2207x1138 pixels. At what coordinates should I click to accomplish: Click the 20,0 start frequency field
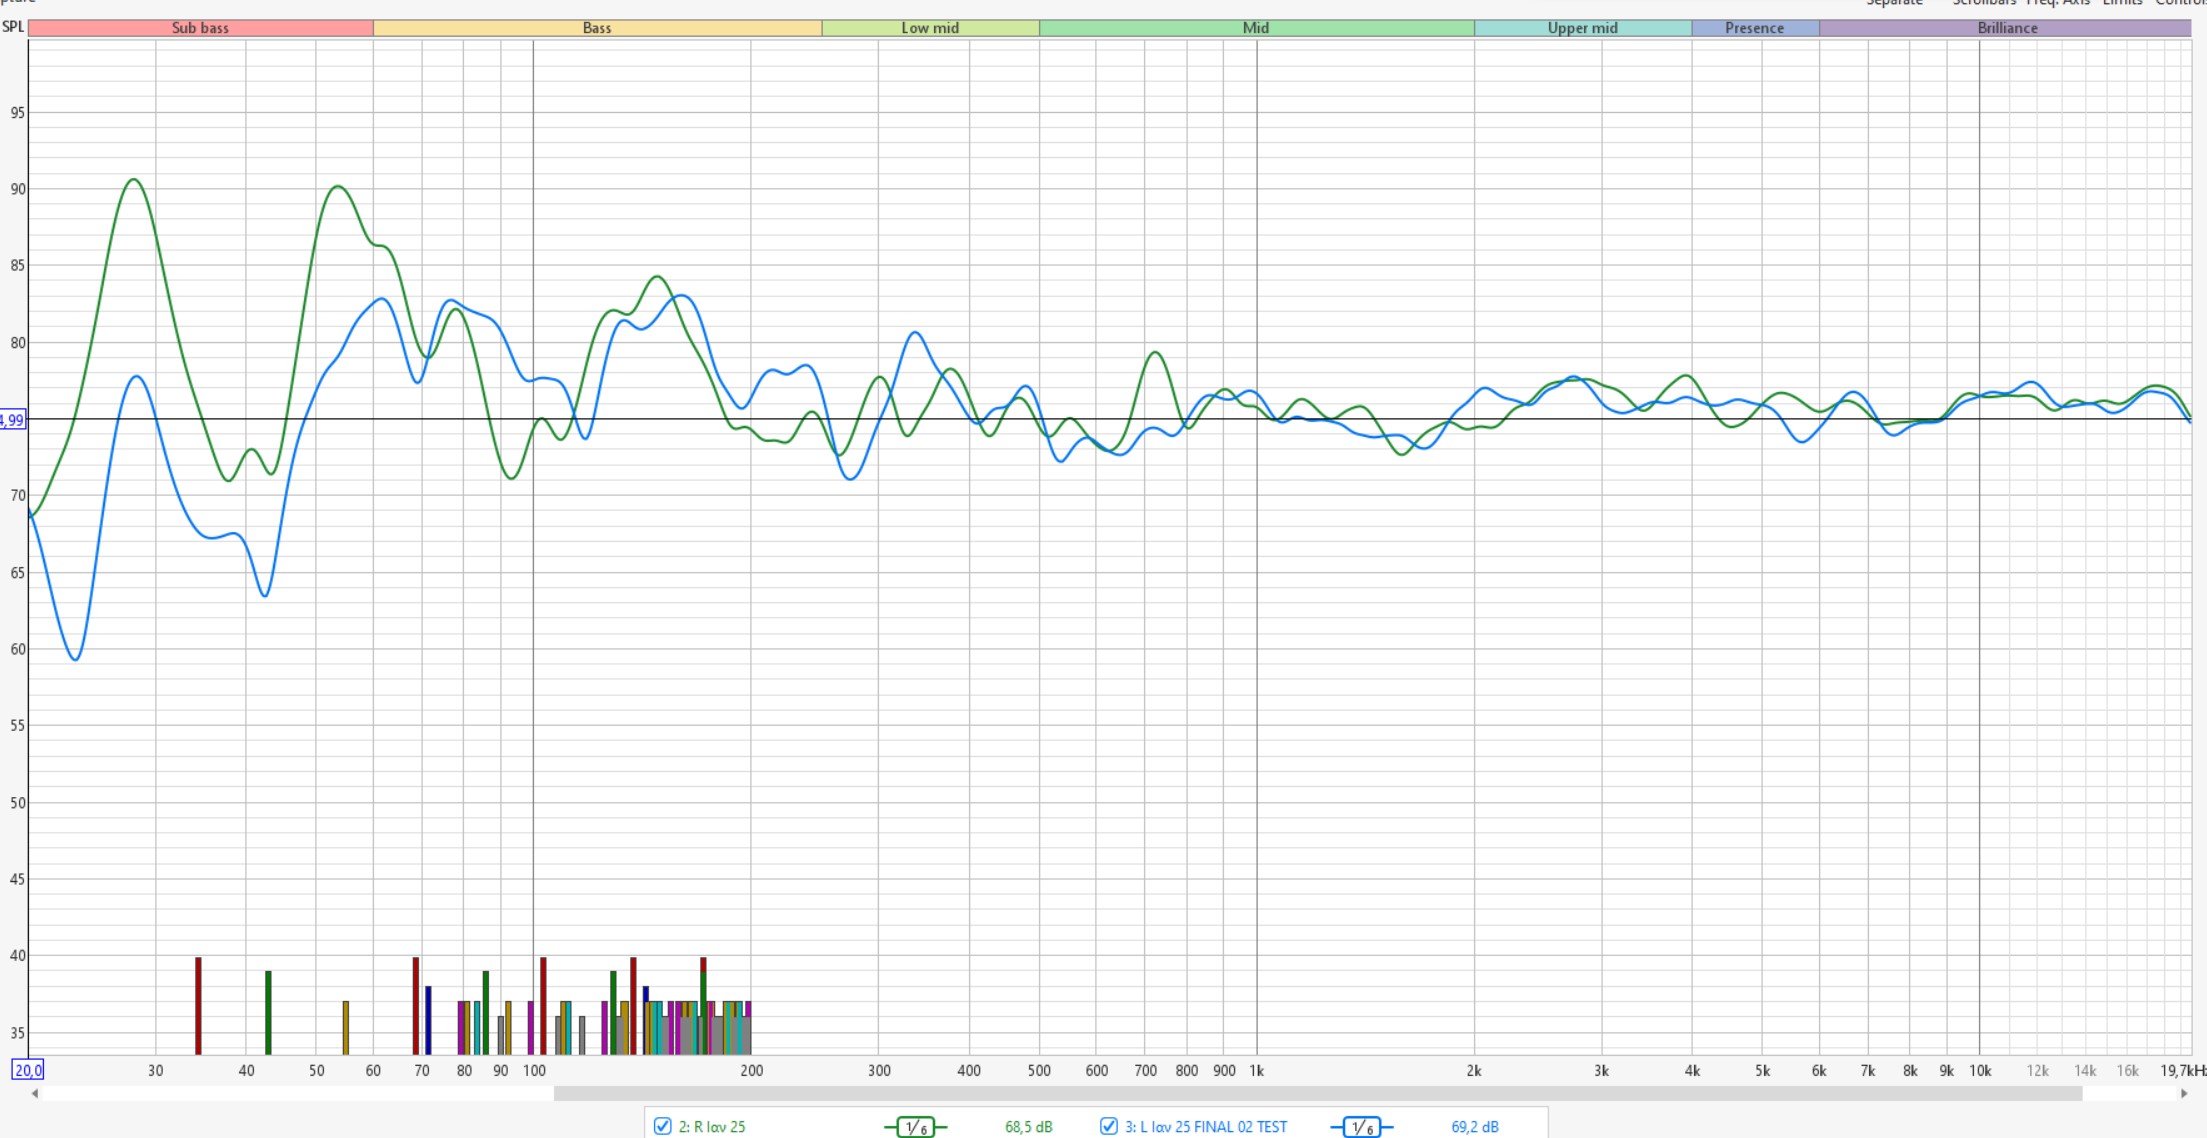click(27, 1070)
